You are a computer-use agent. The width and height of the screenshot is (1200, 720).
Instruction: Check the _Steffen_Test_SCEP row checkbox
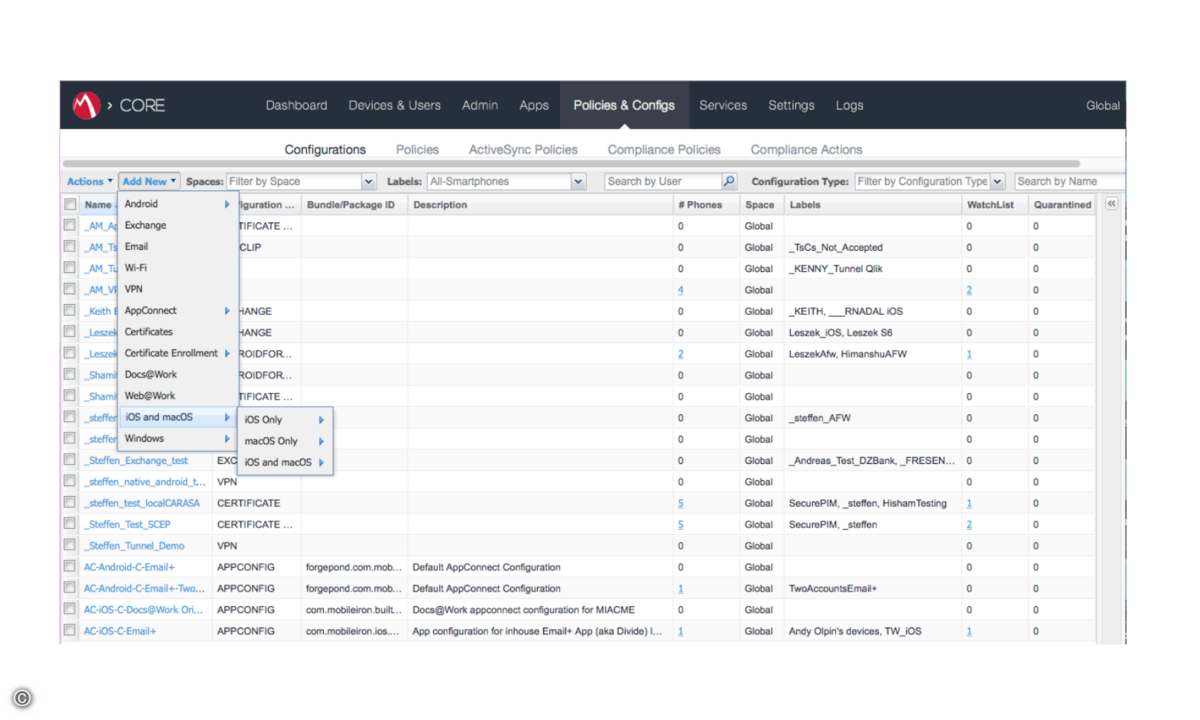(70, 524)
